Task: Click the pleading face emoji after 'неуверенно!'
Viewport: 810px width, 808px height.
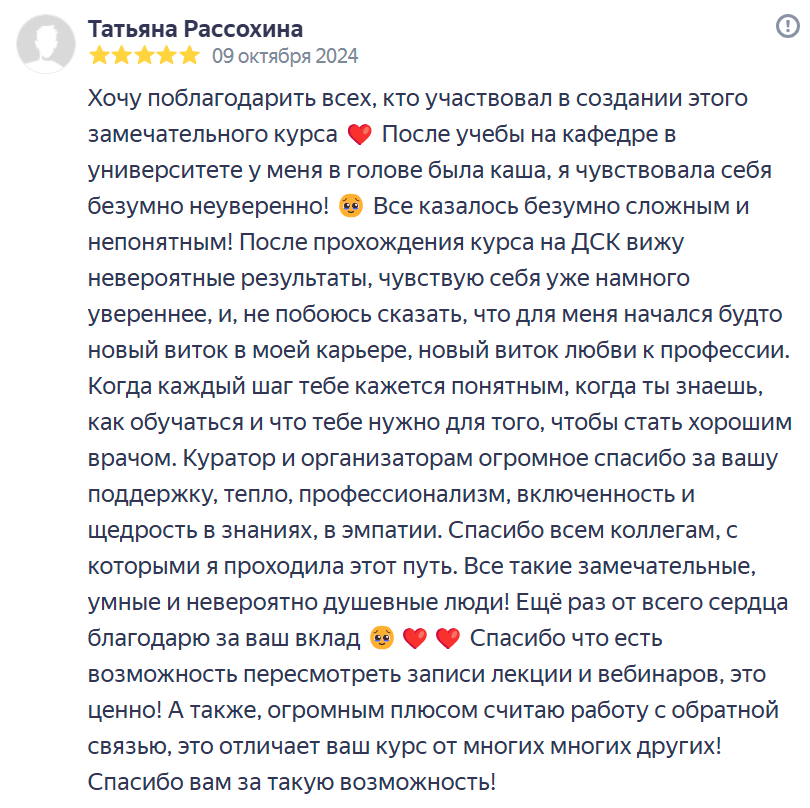Action: pos(350,208)
